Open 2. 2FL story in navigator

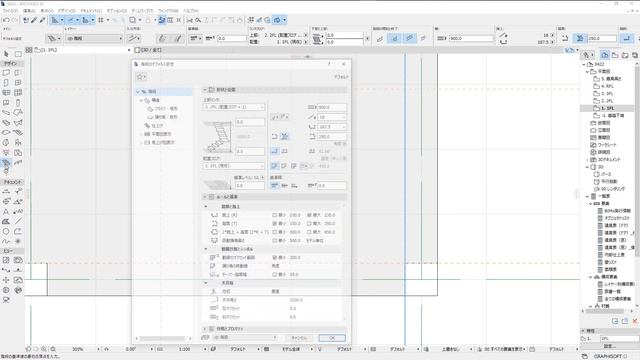(607, 101)
